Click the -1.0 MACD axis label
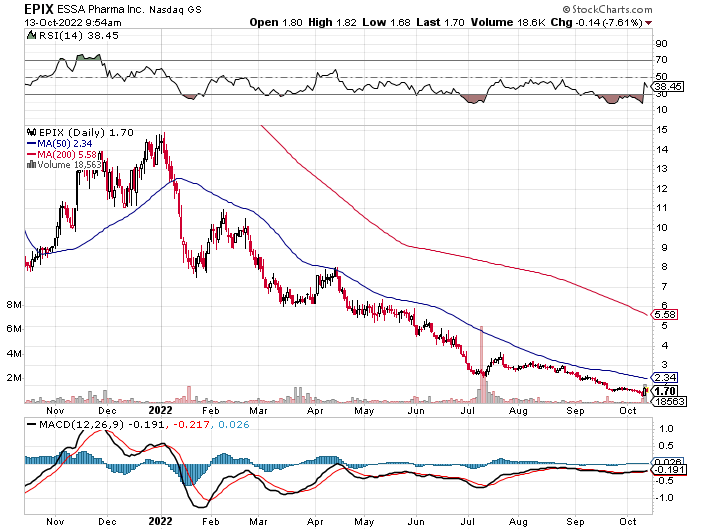Screen dimensions: 703x530 pyautogui.click(x=664, y=497)
